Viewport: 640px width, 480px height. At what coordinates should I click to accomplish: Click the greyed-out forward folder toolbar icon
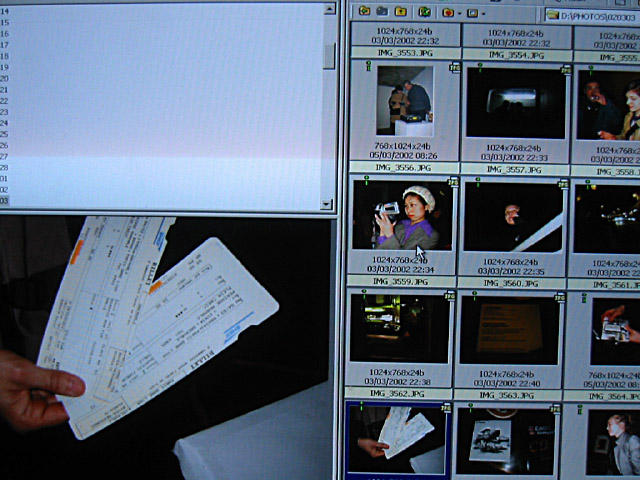(x=382, y=11)
